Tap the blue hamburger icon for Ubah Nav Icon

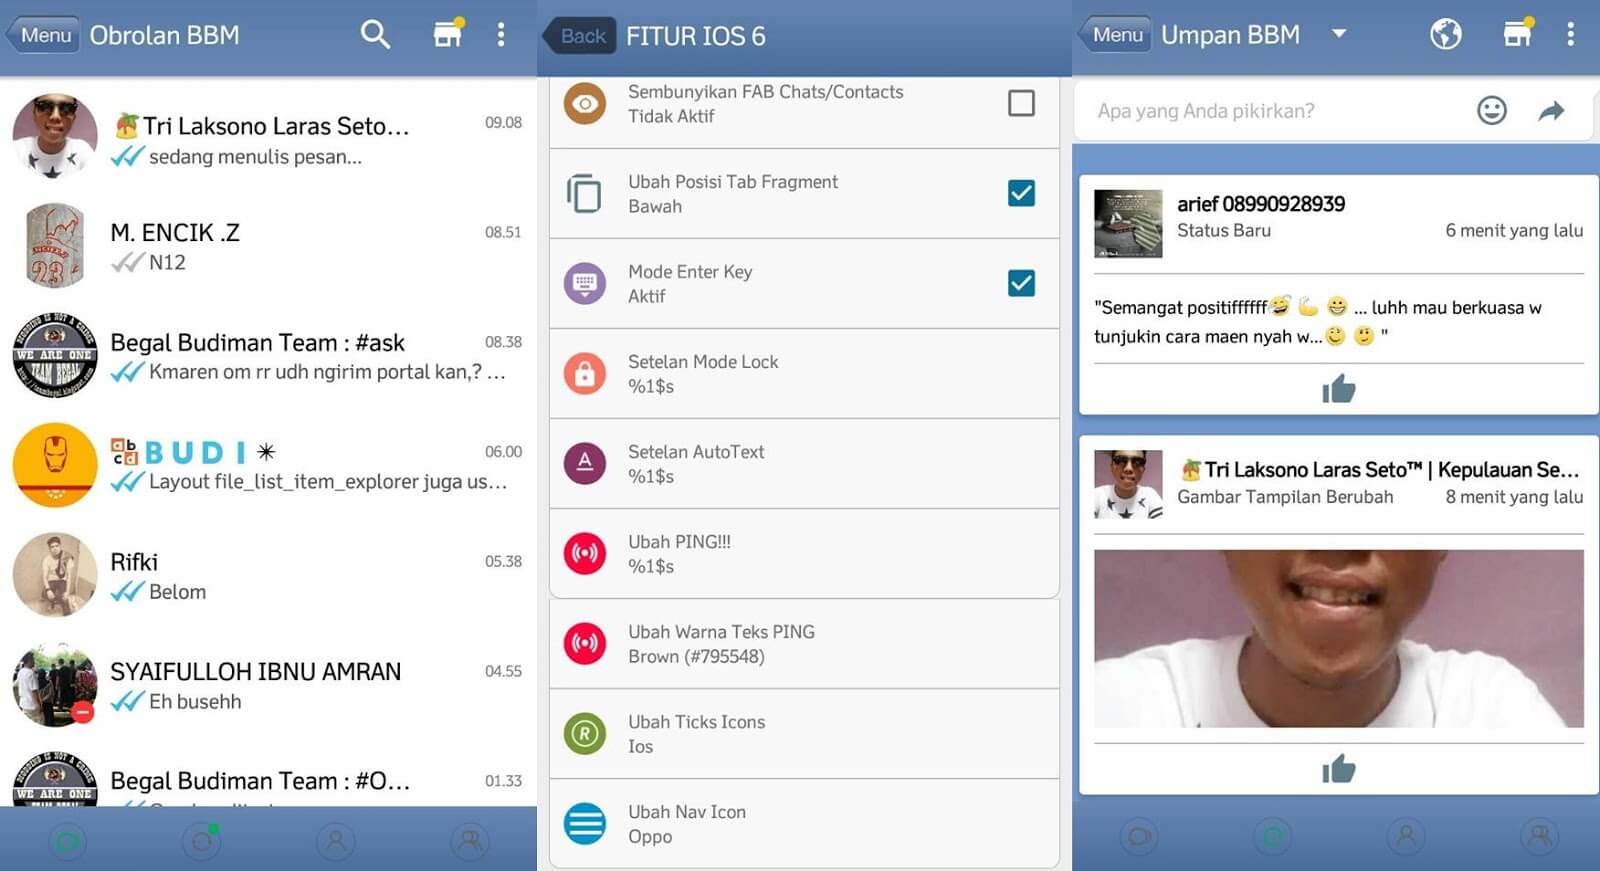(585, 823)
